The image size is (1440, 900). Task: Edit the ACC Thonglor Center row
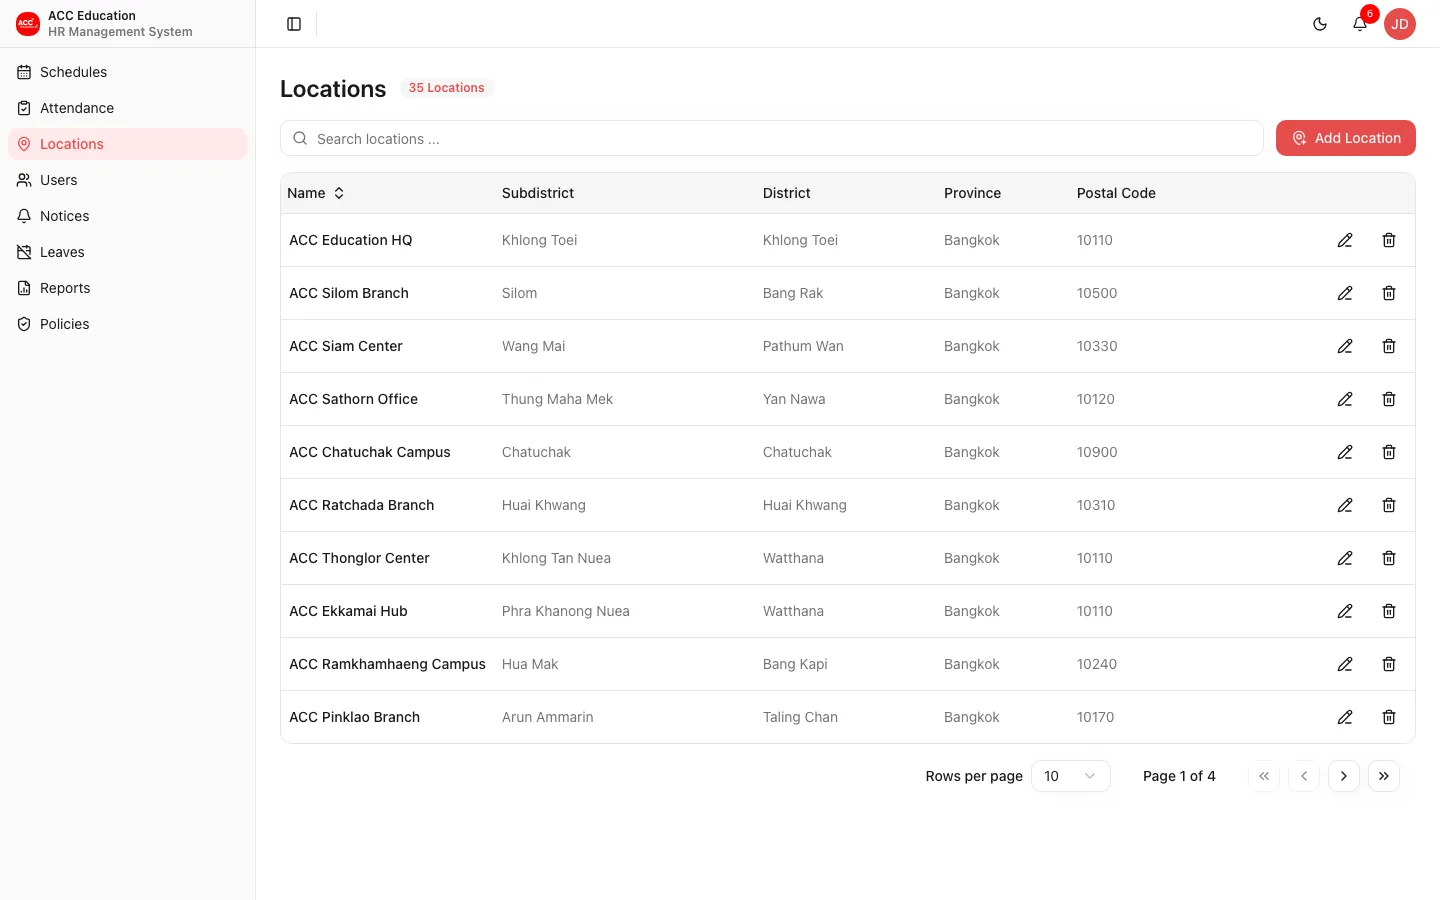click(1345, 558)
